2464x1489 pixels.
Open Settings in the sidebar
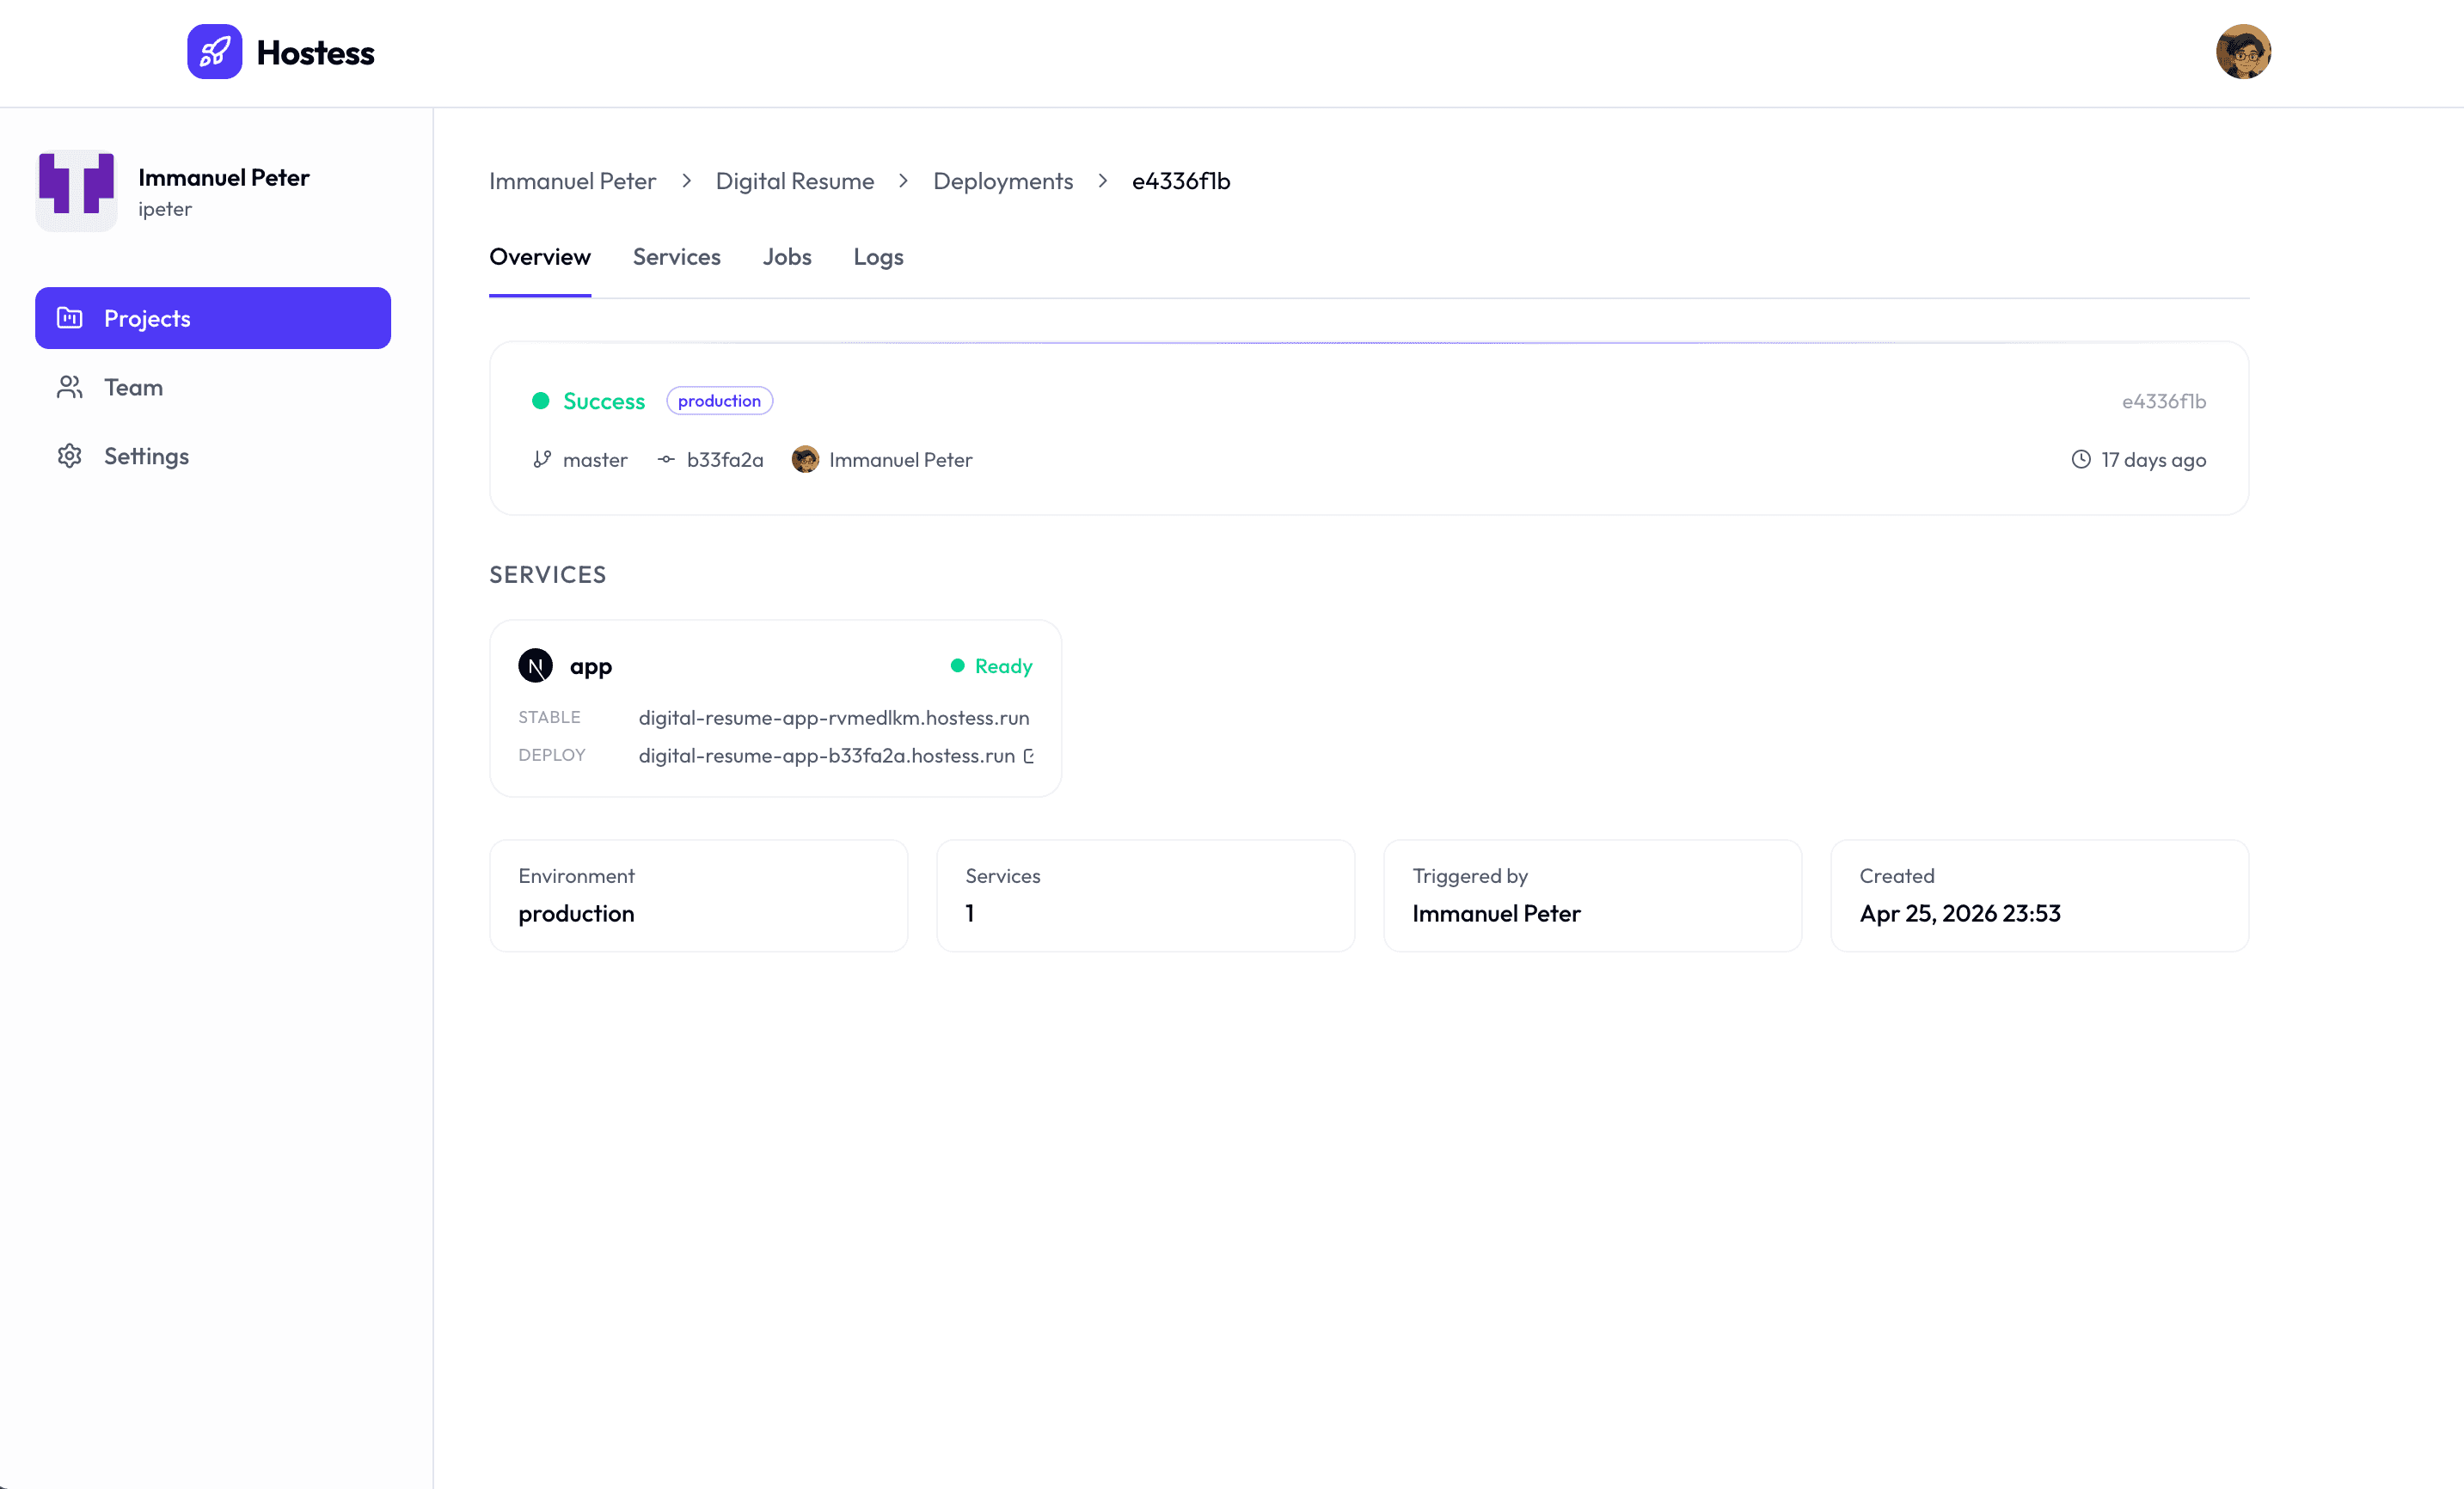(213, 456)
